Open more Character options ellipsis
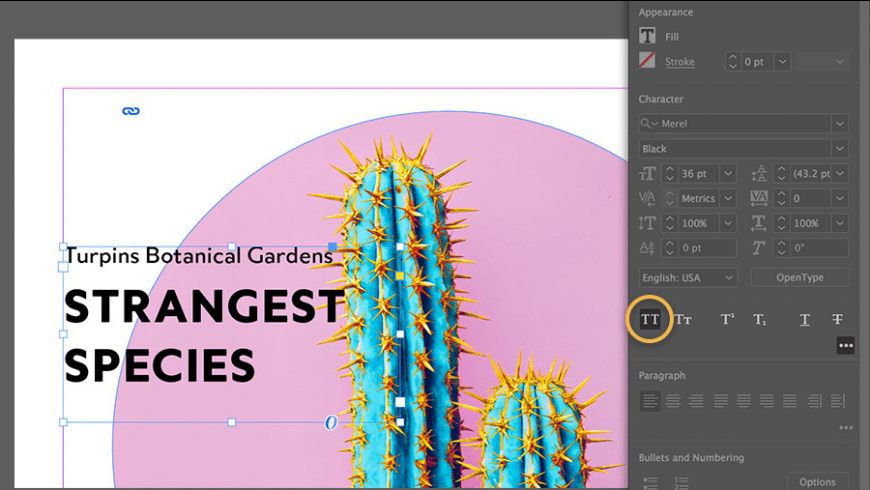 pos(846,345)
